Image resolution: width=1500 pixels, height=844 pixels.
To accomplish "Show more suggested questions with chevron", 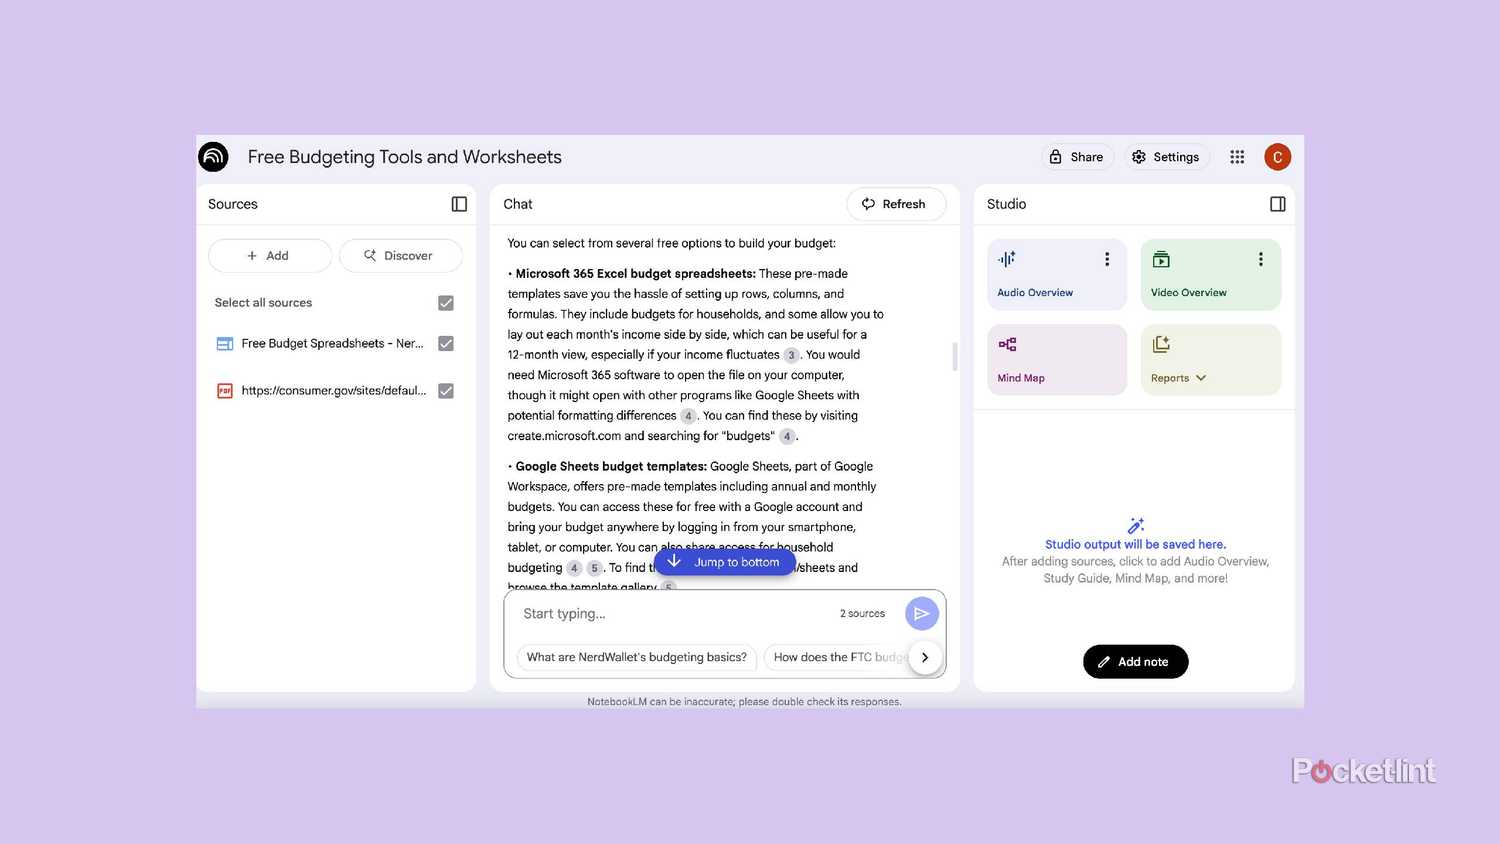I will [925, 657].
